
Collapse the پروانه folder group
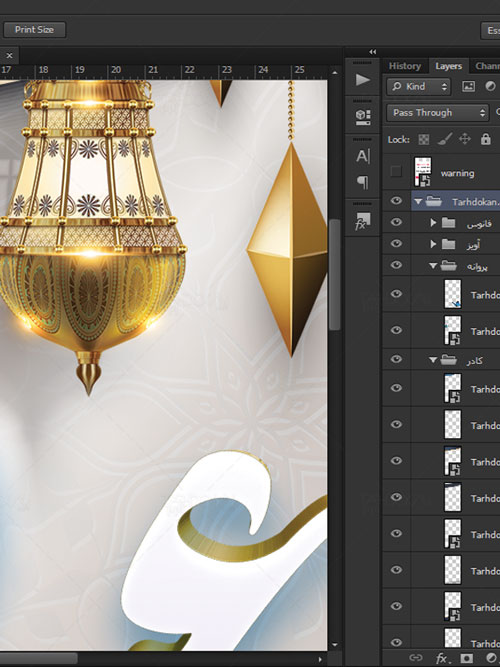433,265
